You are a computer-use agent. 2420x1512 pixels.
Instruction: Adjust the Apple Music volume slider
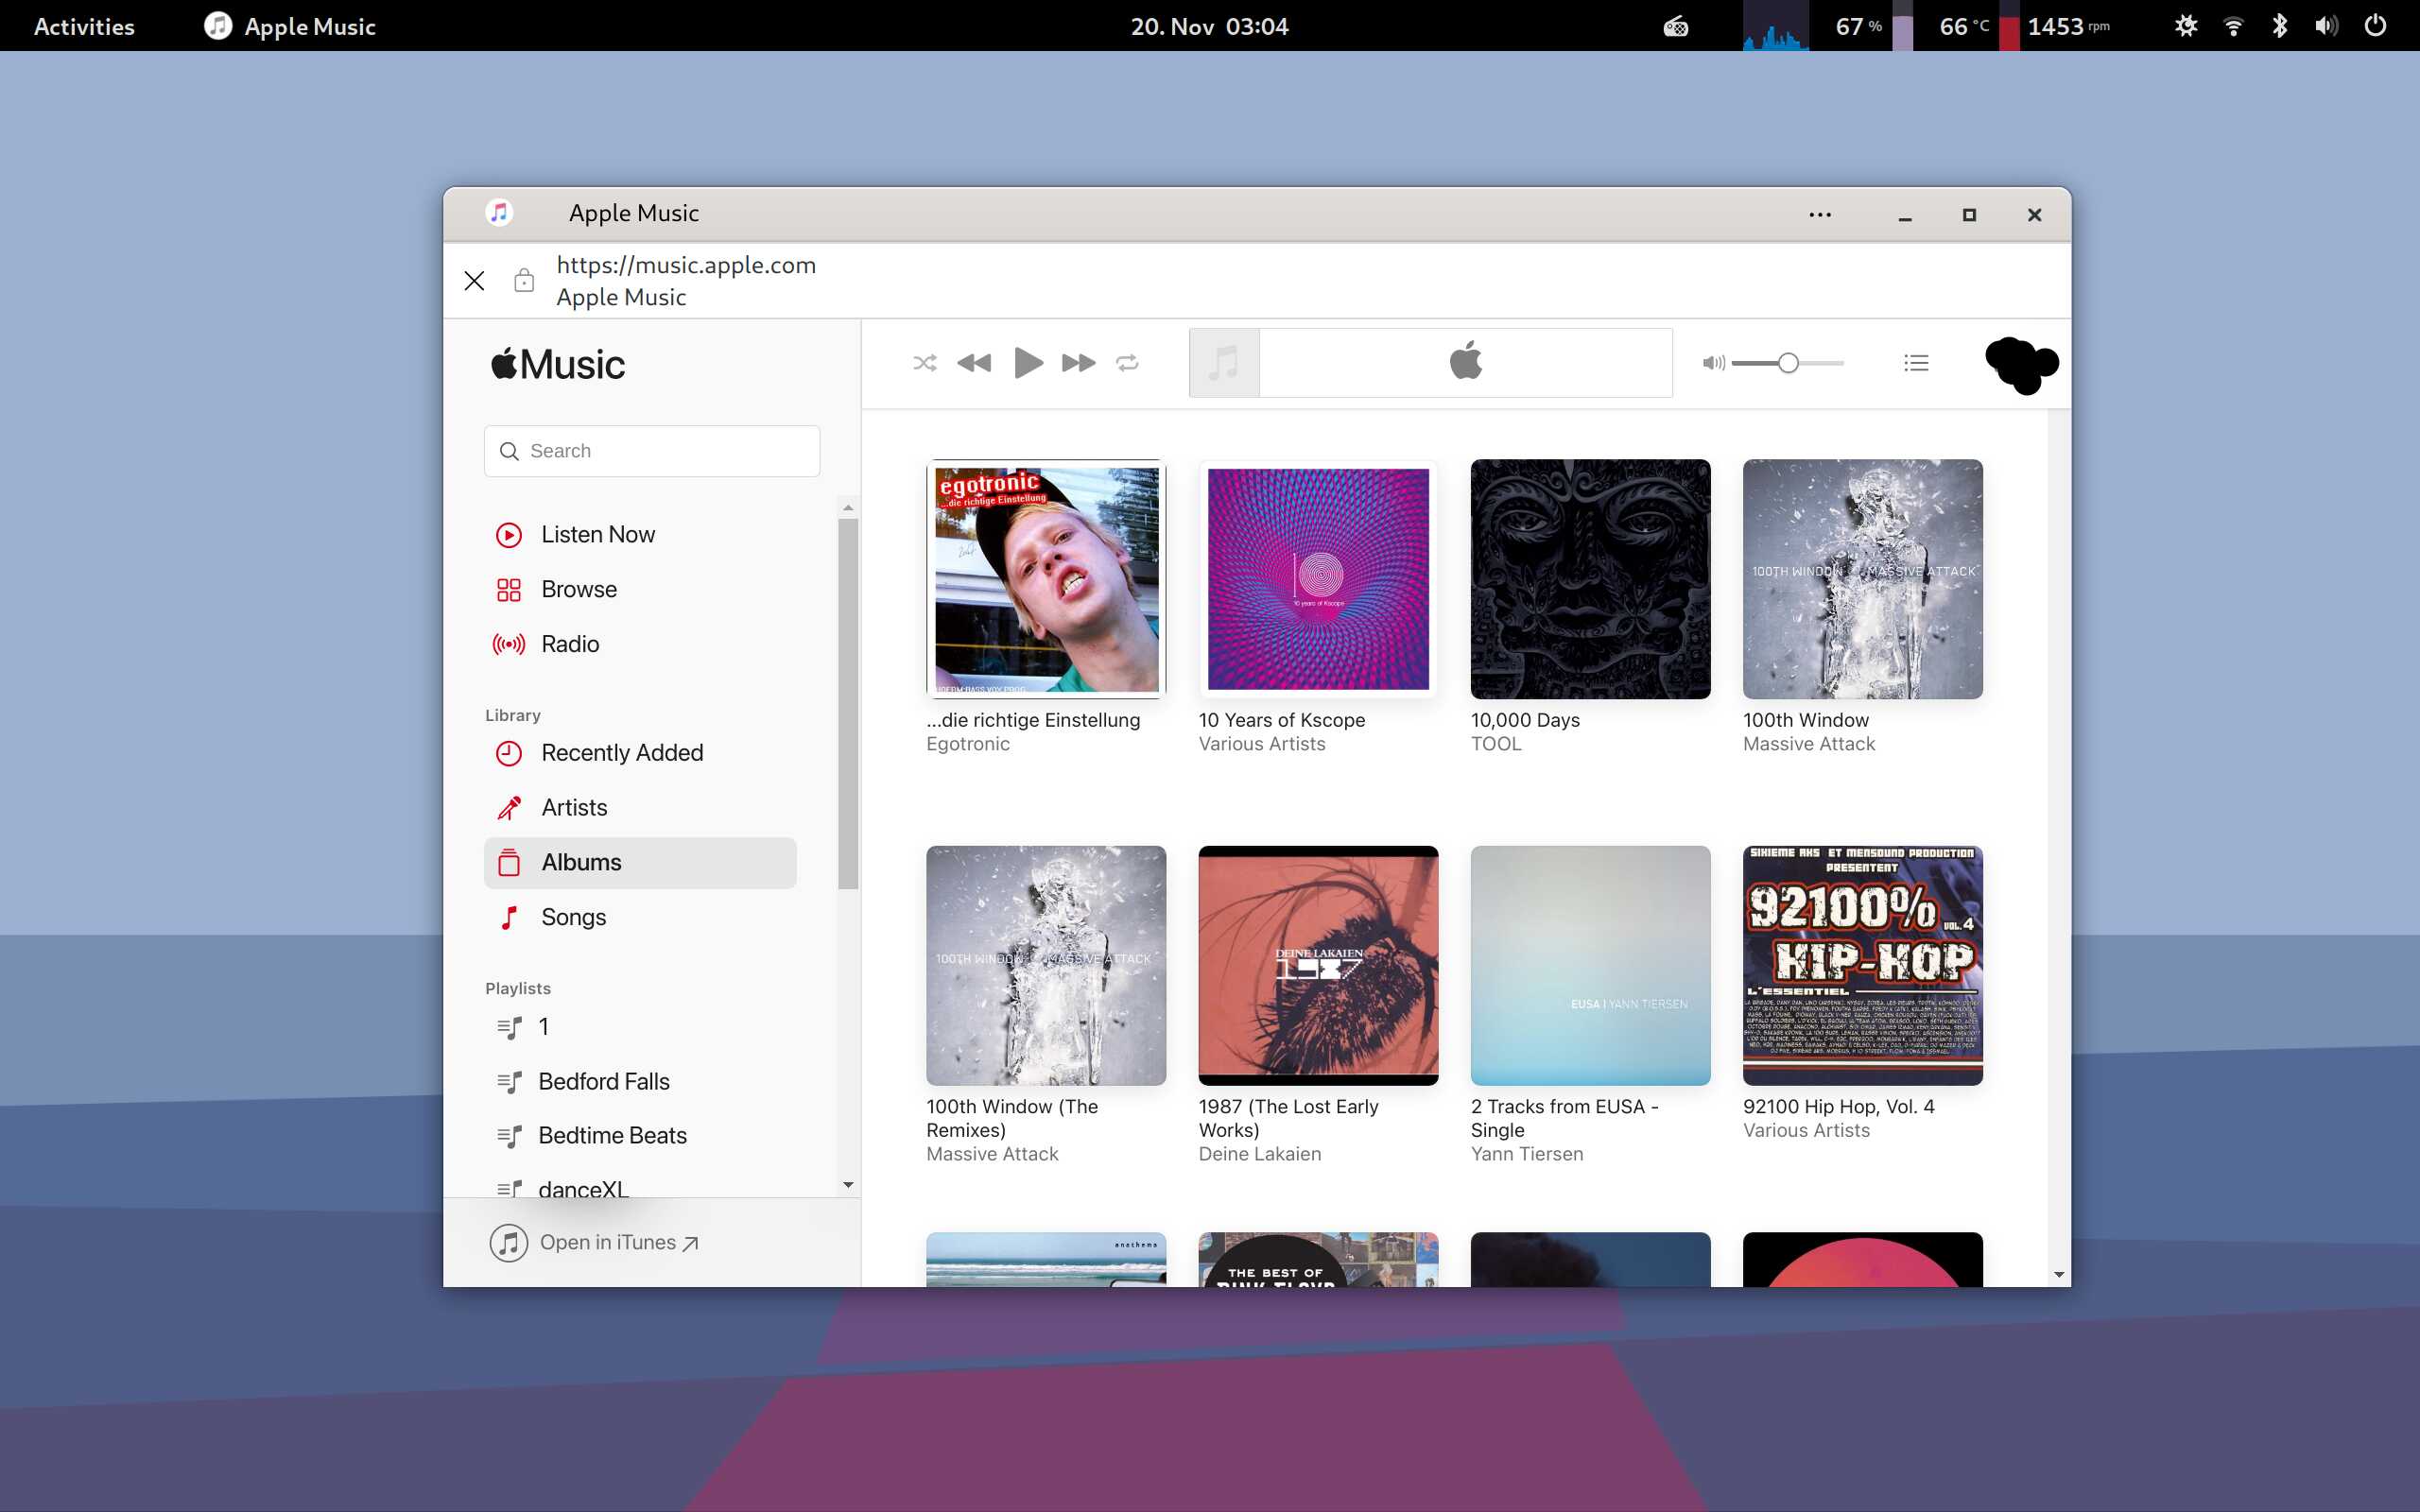(1788, 363)
